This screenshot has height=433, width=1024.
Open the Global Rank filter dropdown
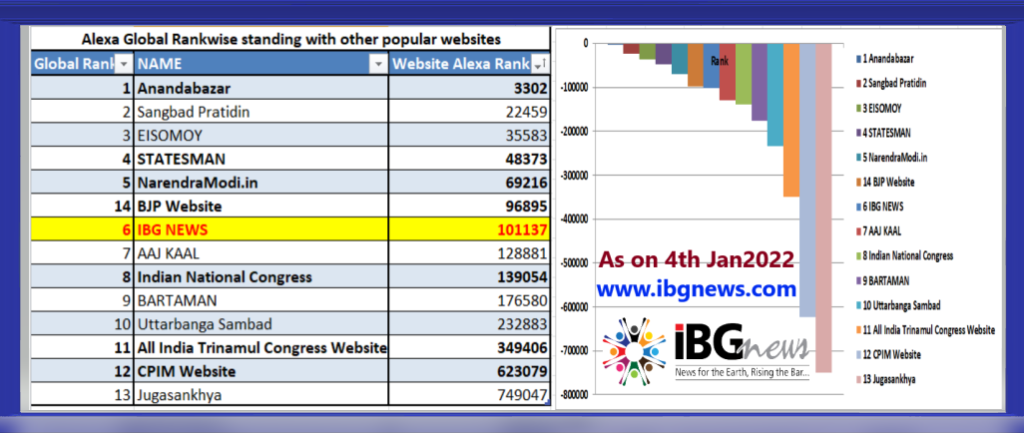pos(124,64)
